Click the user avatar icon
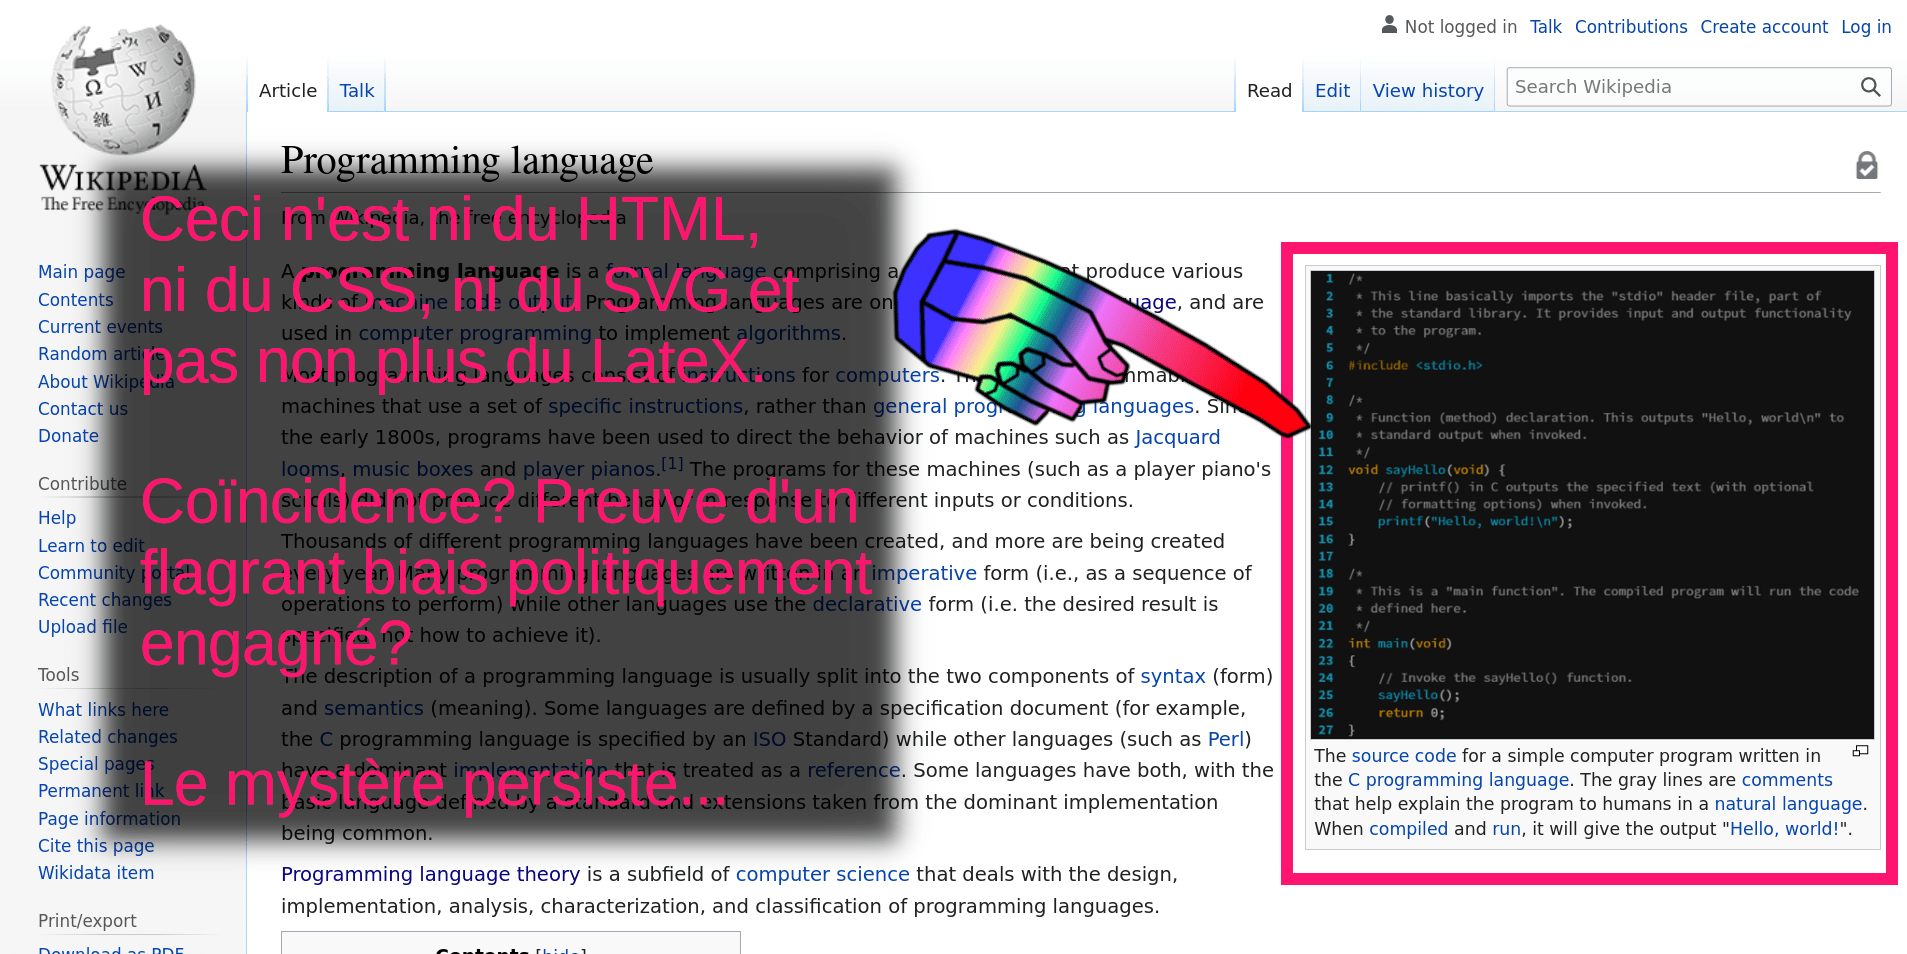The image size is (1907, 954). [x=1389, y=25]
